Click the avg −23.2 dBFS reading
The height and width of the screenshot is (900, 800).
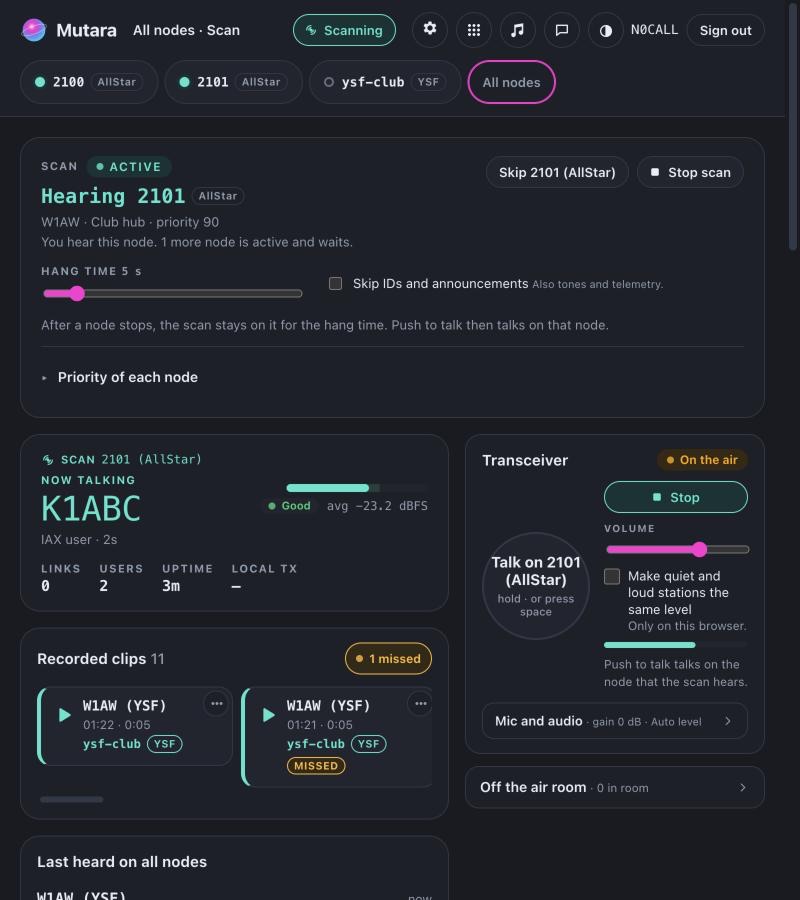pyautogui.click(x=377, y=506)
